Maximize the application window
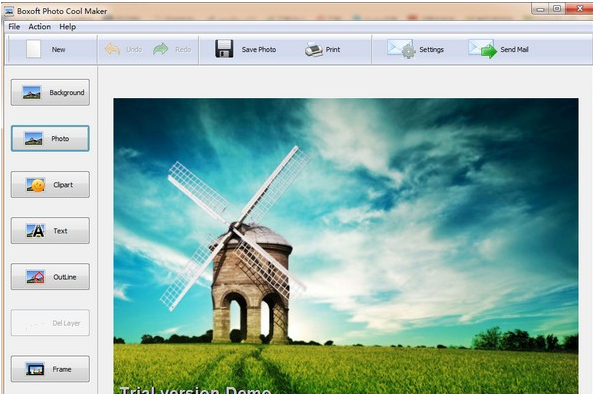This screenshot has height=394, width=593. tap(557, 9)
